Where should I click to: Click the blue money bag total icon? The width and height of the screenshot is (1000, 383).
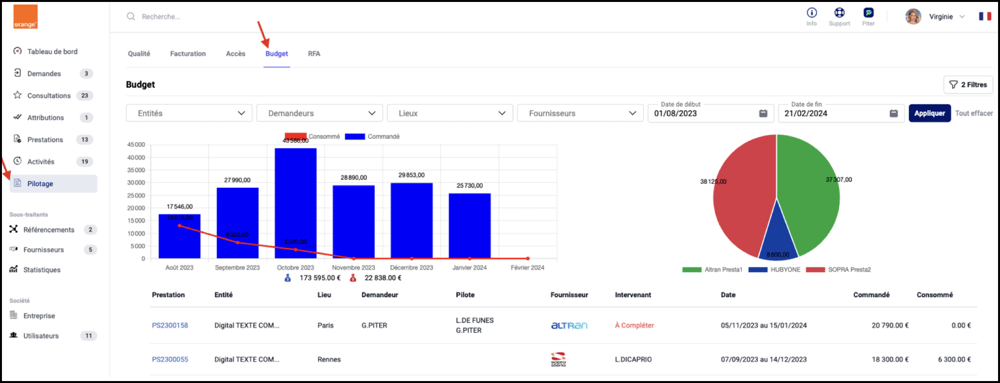point(288,278)
